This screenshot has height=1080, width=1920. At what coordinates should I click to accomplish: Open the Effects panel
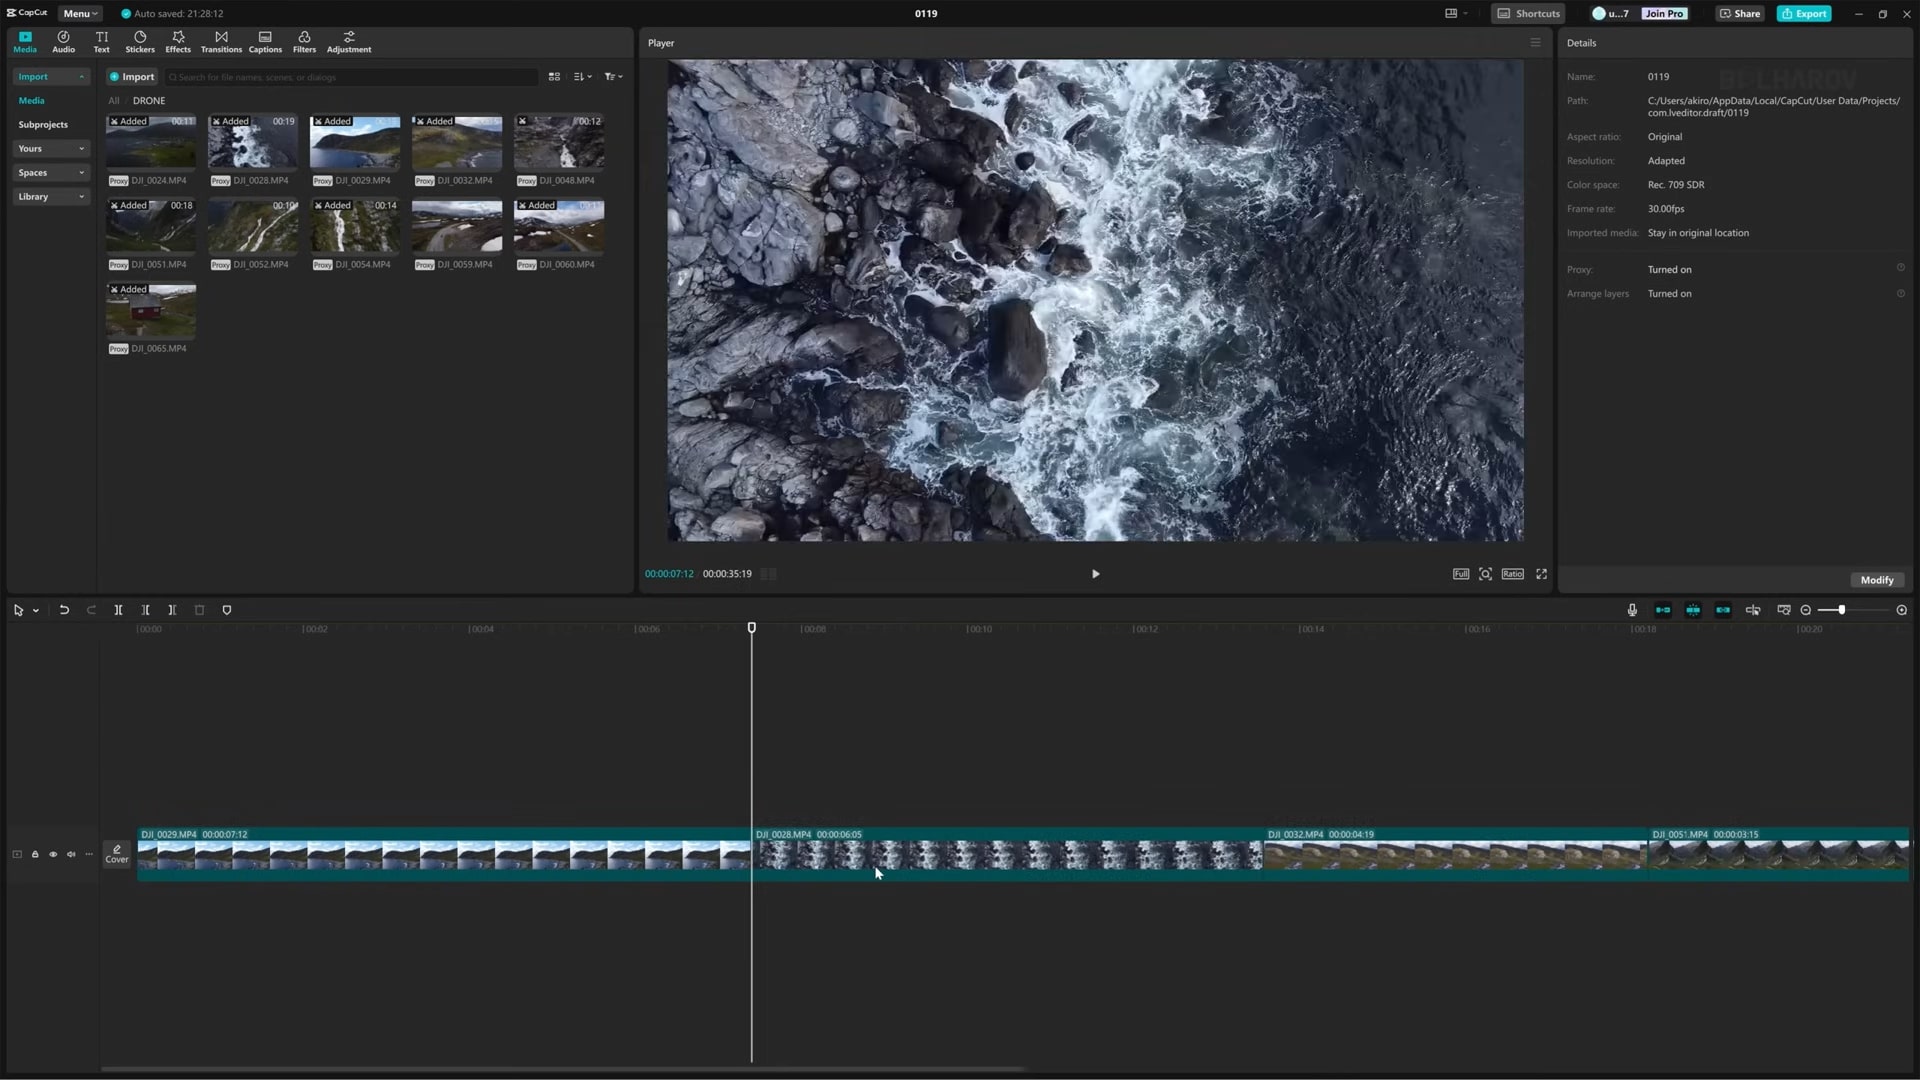coord(178,42)
